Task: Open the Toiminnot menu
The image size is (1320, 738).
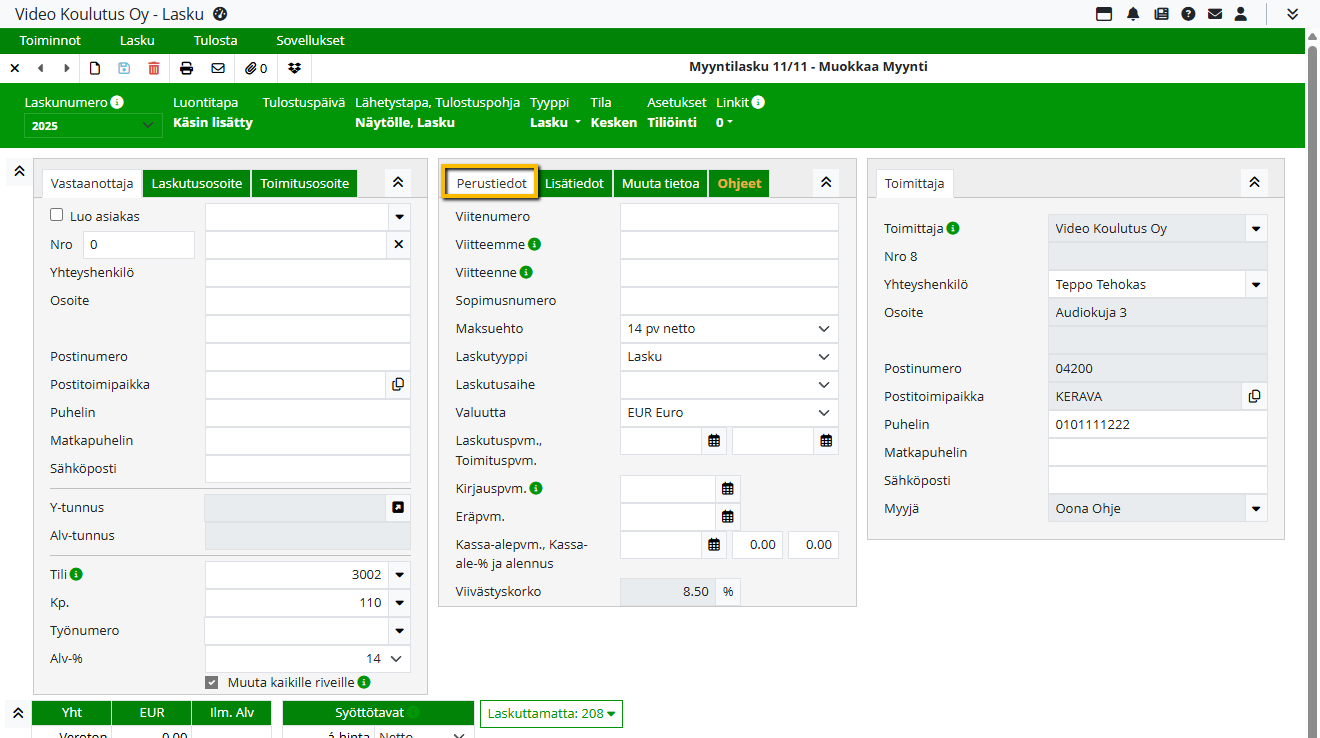Action: point(50,41)
